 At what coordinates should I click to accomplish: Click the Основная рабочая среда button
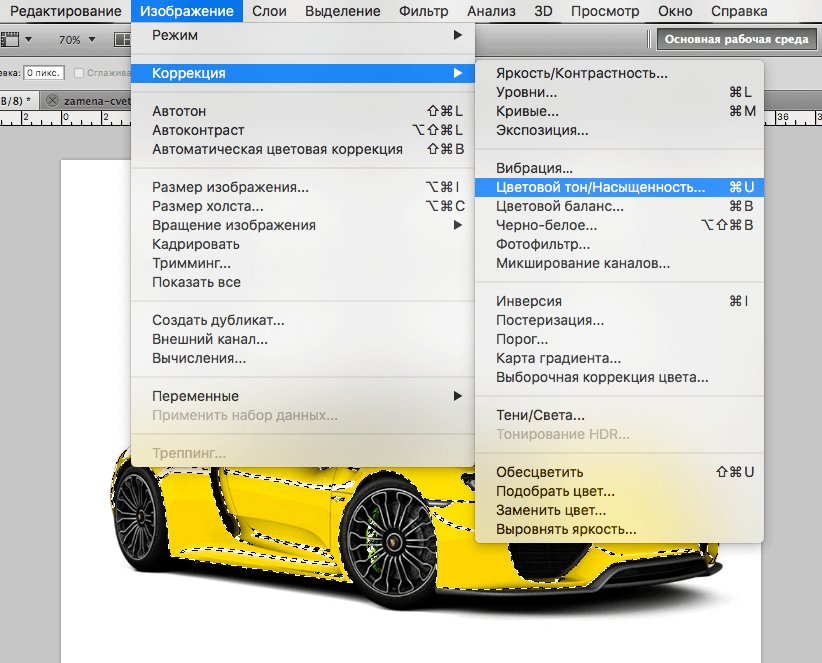click(x=737, y=39)
